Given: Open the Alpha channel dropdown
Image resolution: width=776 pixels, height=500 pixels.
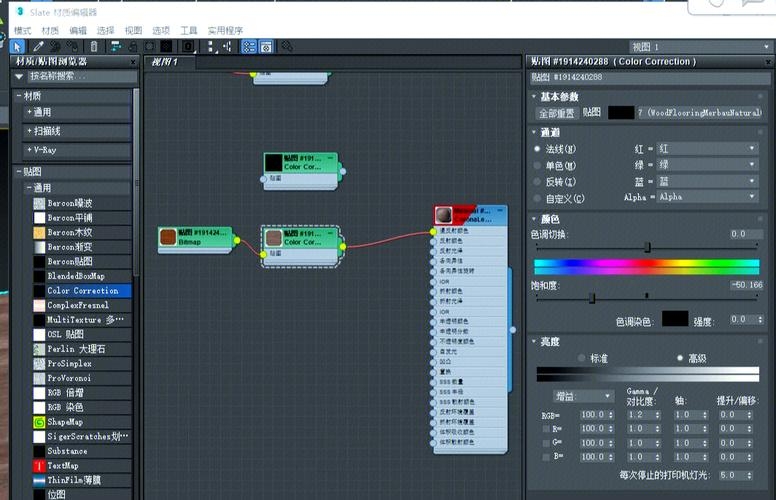Looking at the screenshot, I should click(x=708, y=197).
